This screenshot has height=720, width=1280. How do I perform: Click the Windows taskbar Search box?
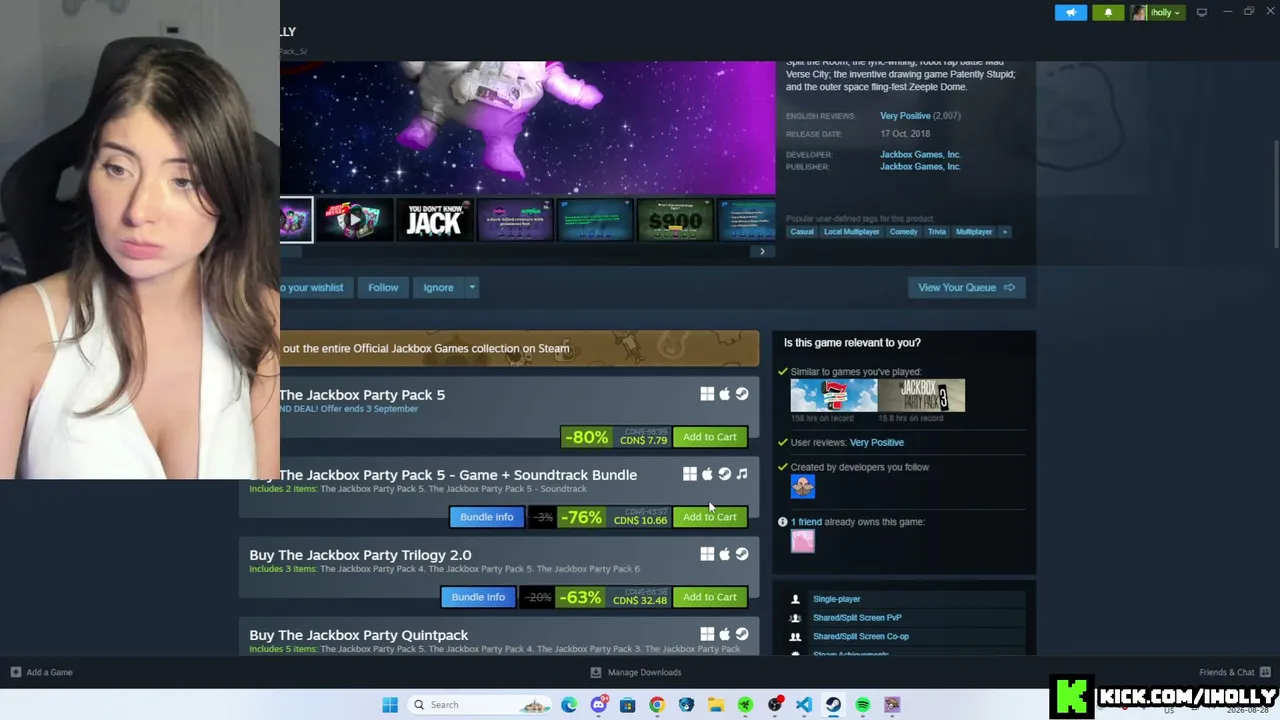[482, 705]
